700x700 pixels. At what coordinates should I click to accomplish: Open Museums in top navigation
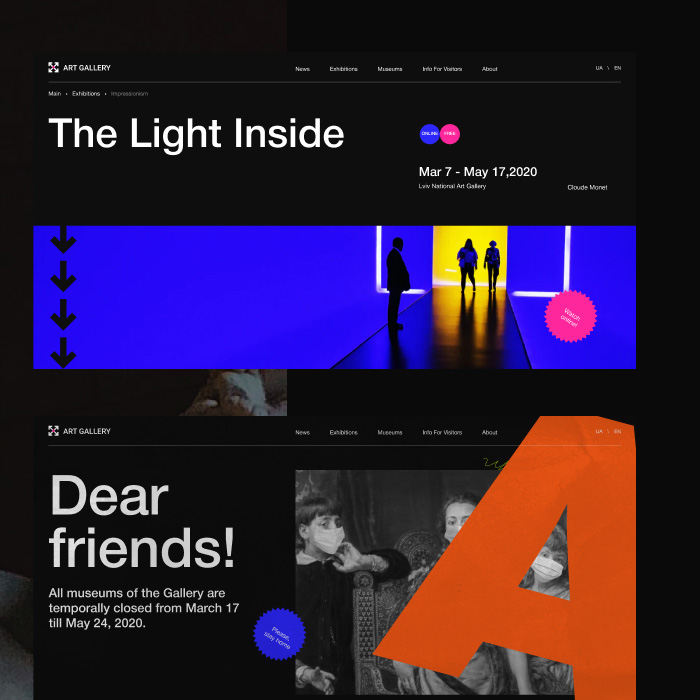[x=390, y=69]
